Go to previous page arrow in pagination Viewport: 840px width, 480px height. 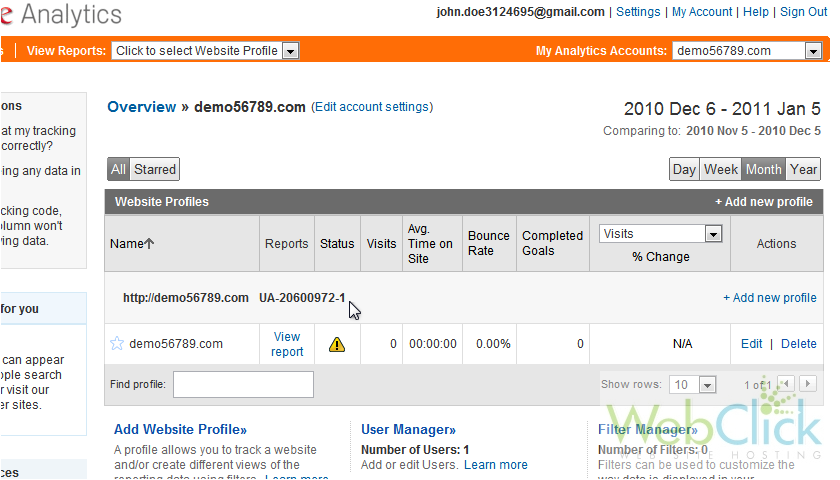click(786, 384)
